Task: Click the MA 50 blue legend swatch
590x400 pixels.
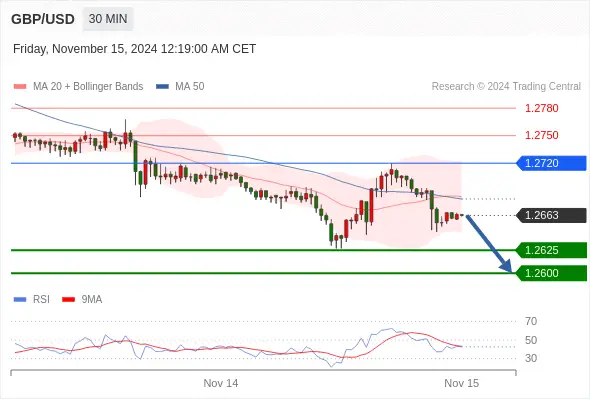Action: point(162,87)
